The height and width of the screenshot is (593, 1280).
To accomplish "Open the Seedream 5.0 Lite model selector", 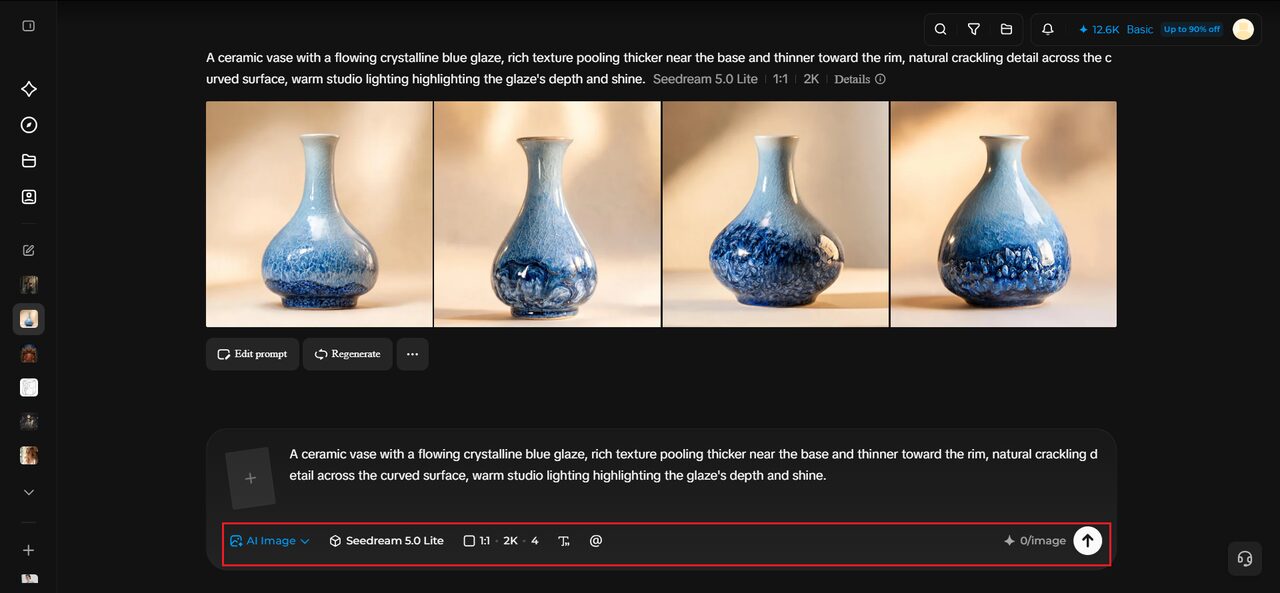I will tap(386, 541).
